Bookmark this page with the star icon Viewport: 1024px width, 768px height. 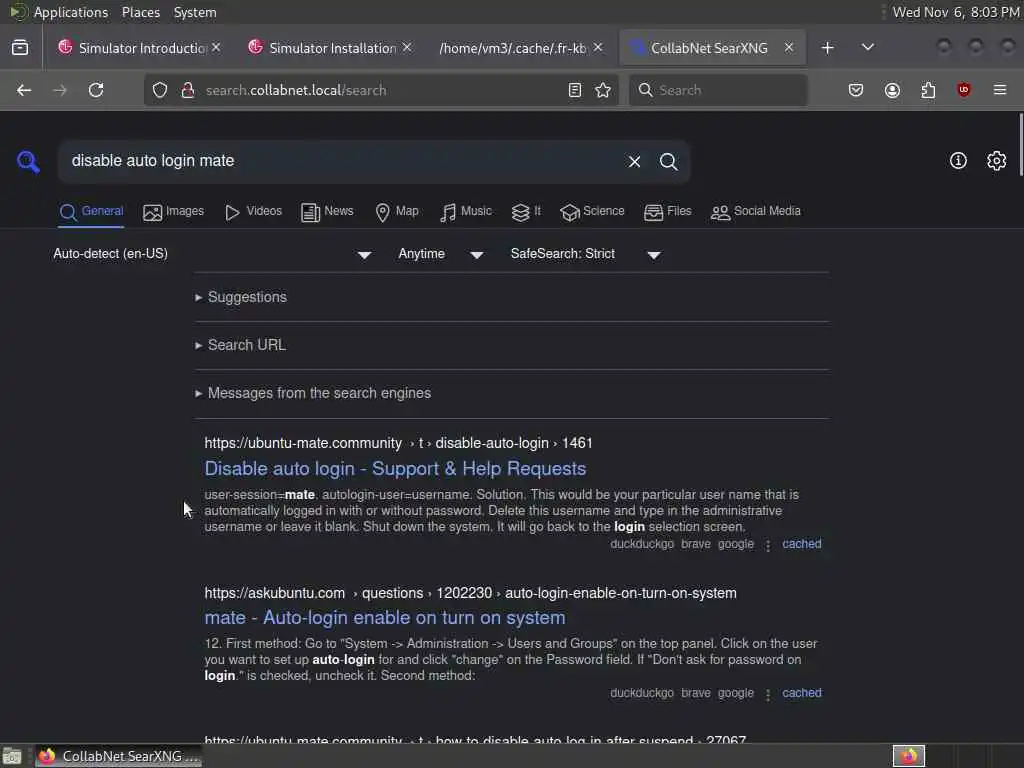point(603,90)
